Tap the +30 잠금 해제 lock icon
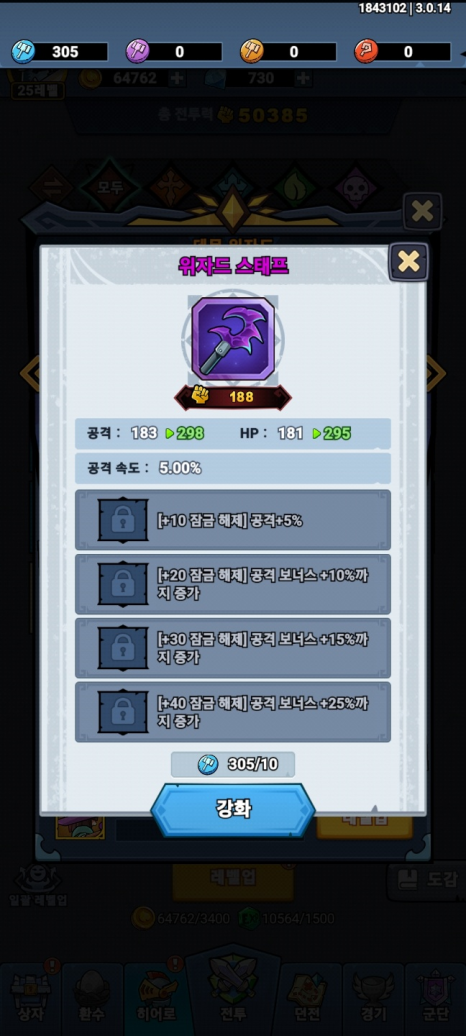The height and width of the screenshot is (1036, 466). click(123, 648)
